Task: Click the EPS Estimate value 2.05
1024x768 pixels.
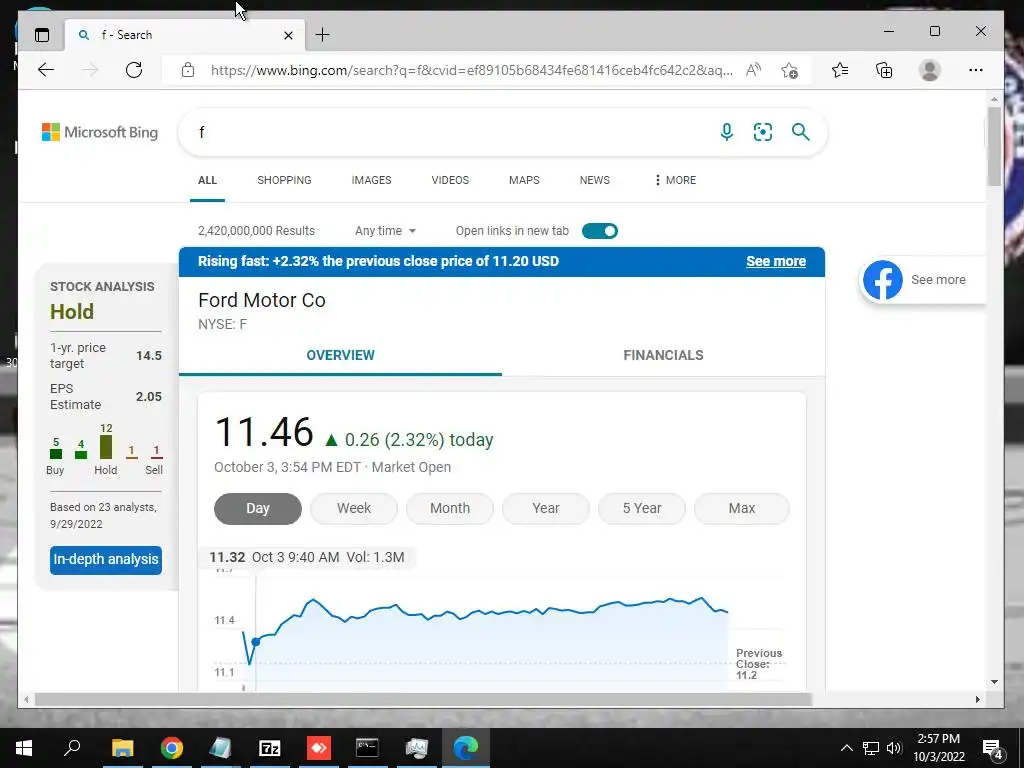Action: 149,396
